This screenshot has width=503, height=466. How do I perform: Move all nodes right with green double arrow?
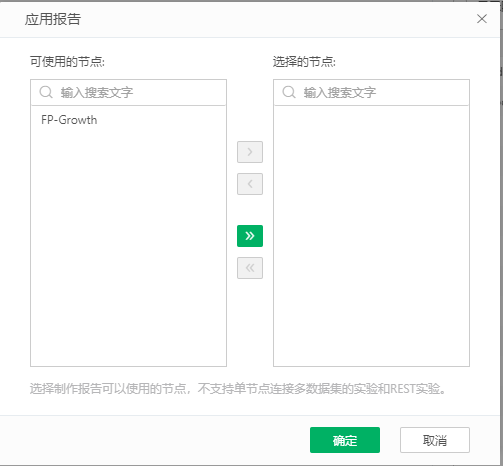click(250, 236)
